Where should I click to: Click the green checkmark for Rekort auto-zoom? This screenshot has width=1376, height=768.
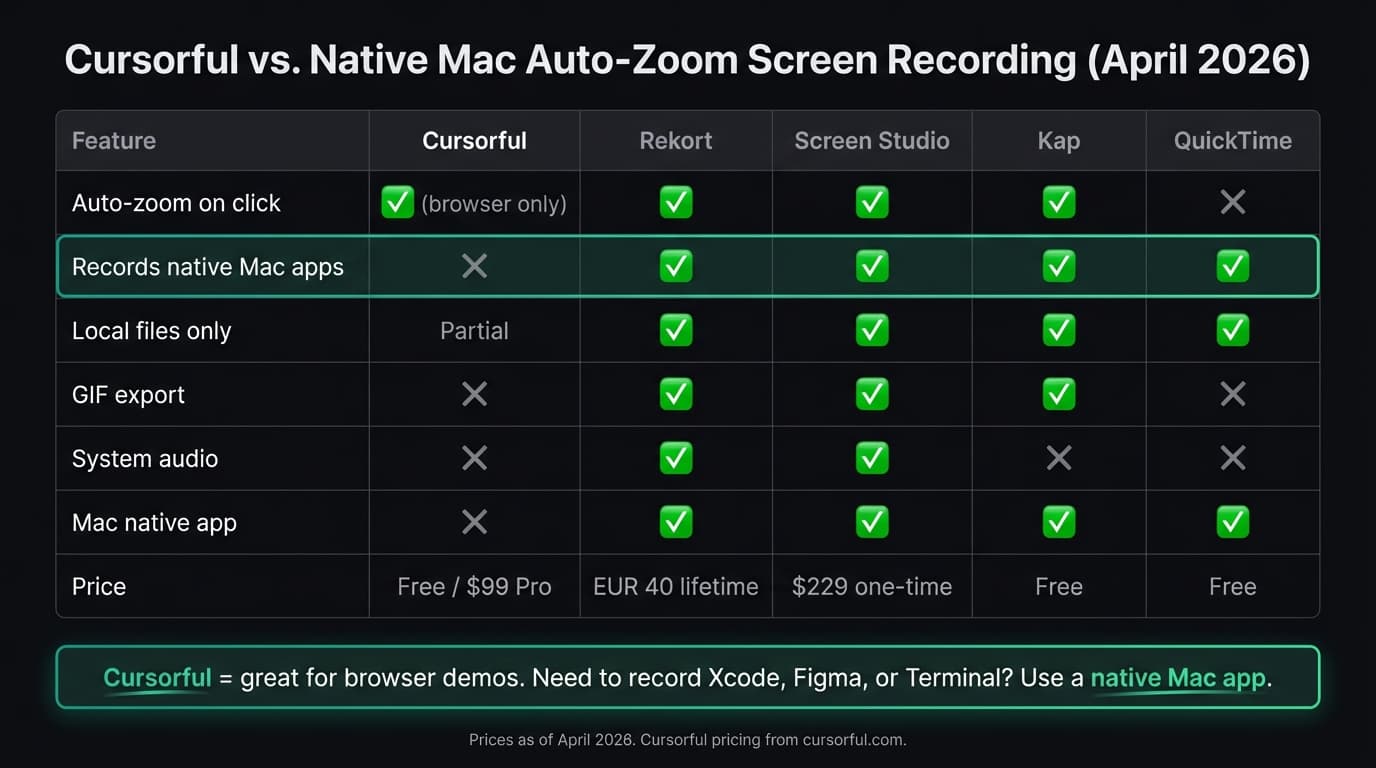(x=675, y=202)
